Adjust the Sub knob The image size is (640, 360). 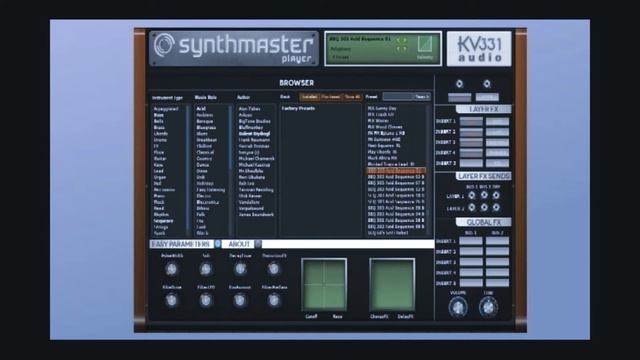tap(206, 269)
